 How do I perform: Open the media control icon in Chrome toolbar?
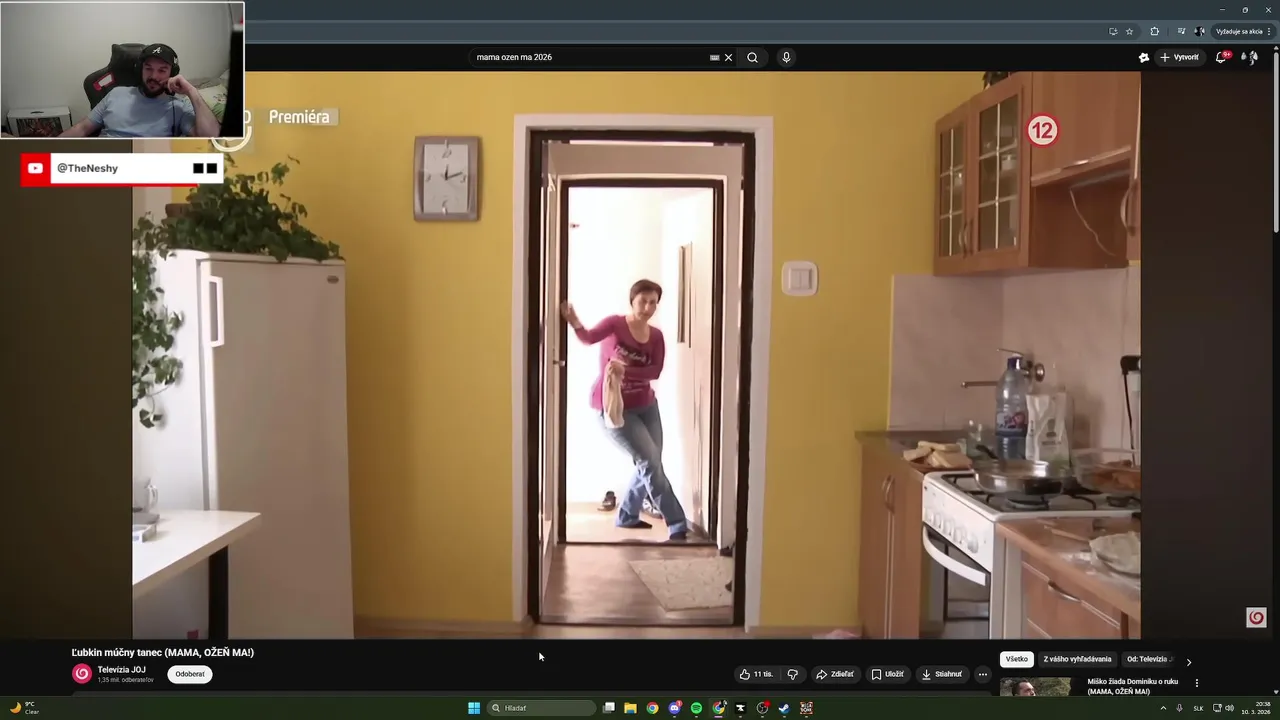tap(1181, 31)
